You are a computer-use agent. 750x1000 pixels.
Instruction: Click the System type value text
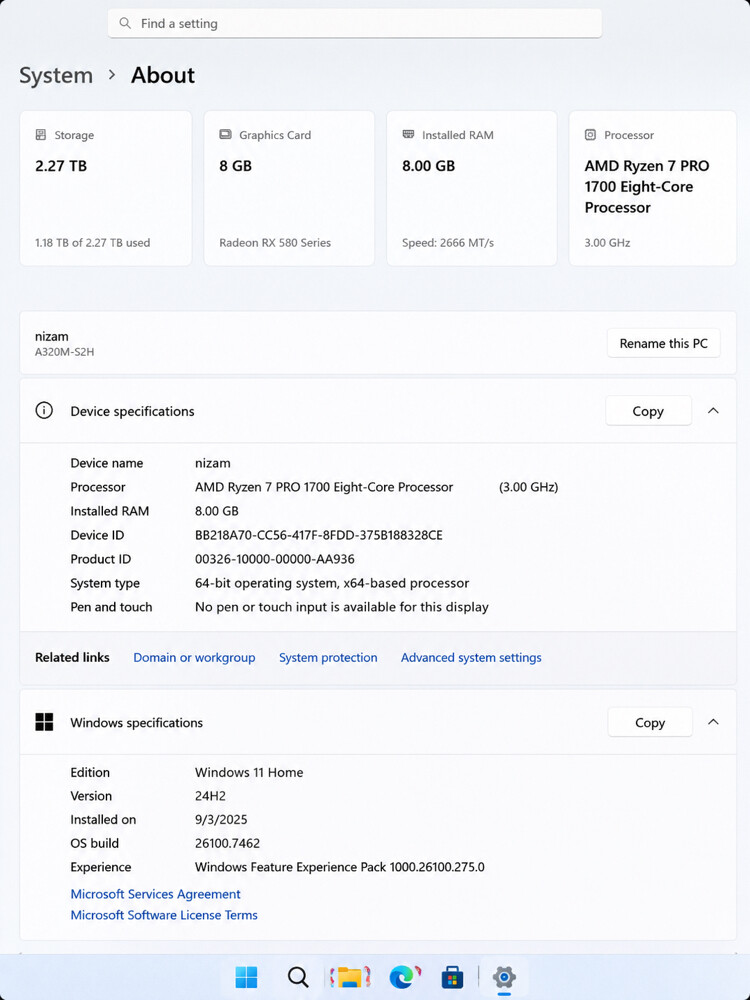point(332,584)
